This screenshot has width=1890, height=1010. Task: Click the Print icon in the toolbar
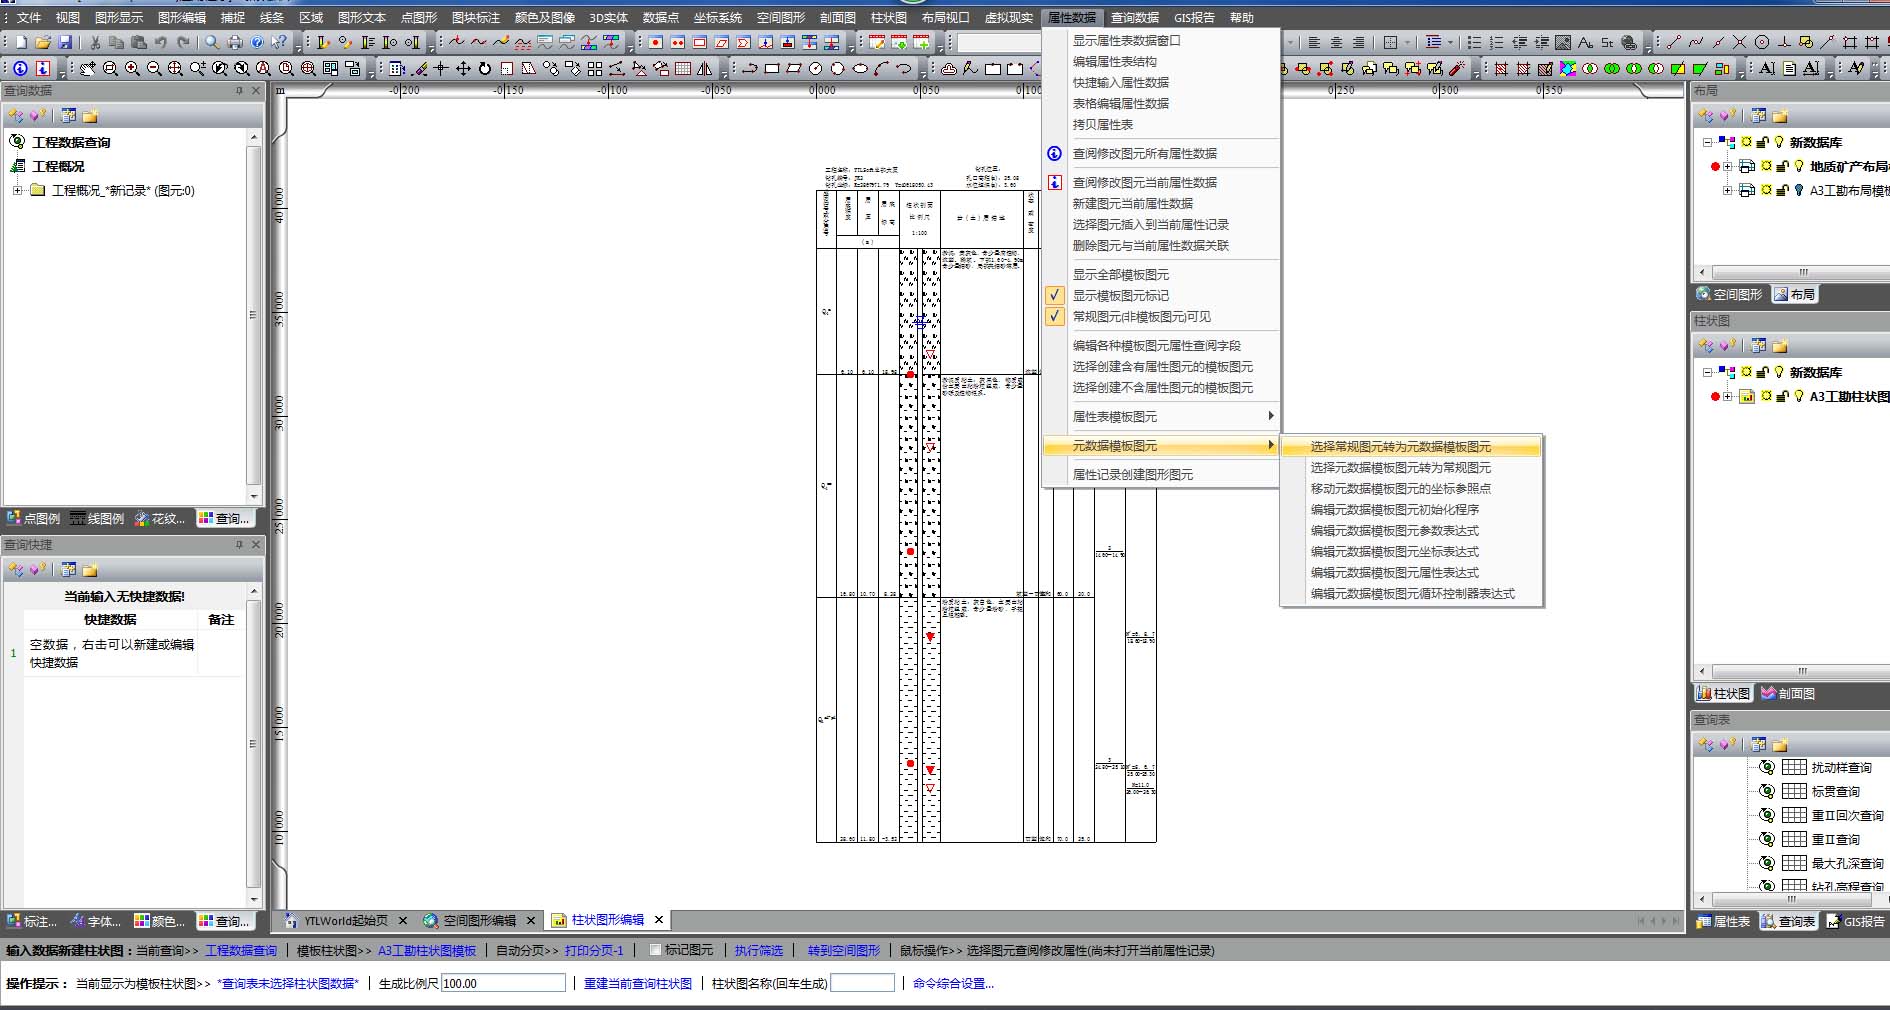pos(235,42)
